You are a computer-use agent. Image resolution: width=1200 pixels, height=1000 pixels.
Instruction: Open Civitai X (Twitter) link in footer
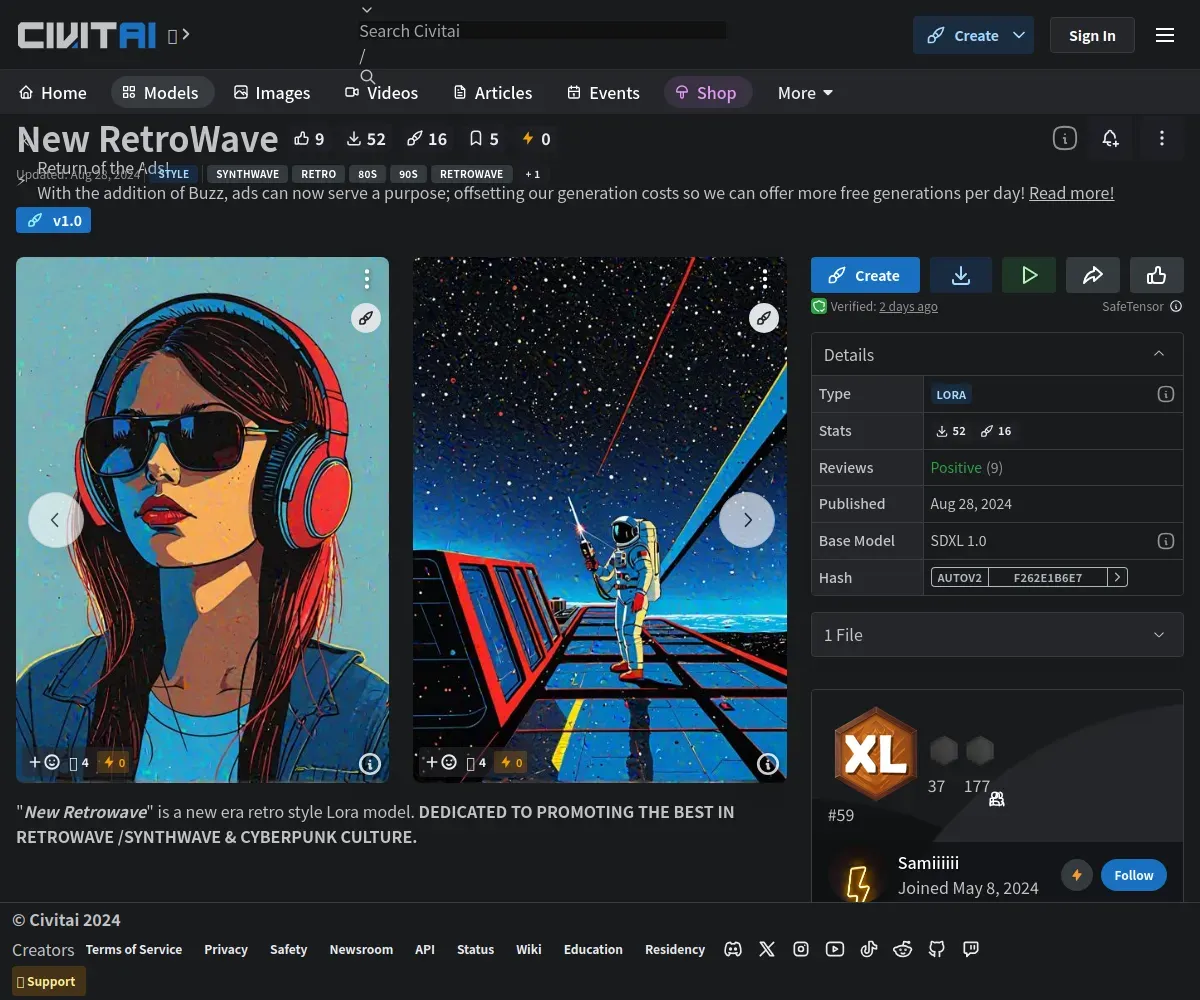click(767, 949)
